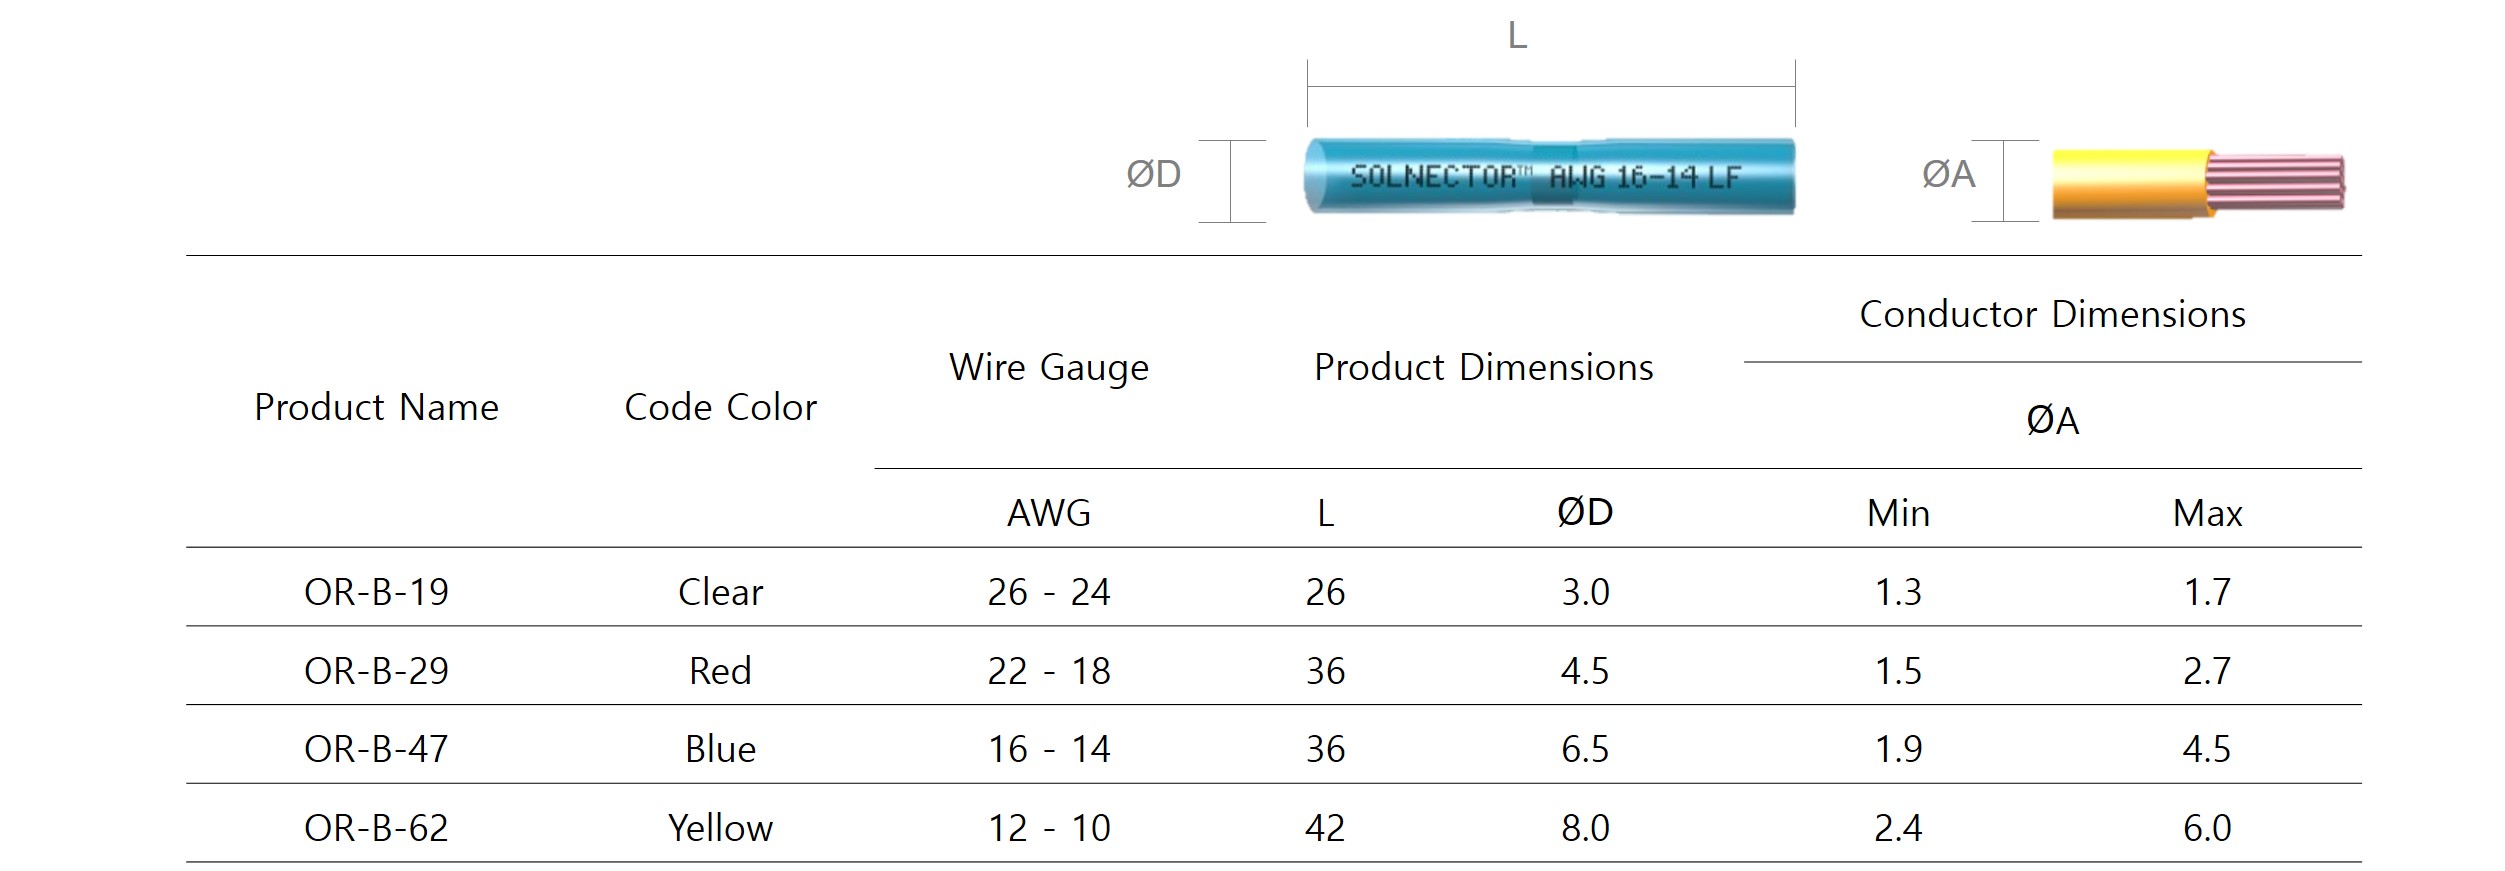Screen dimensions: 2505x871
Task: Click the AWG subheader
Action: coord(1048,513)
